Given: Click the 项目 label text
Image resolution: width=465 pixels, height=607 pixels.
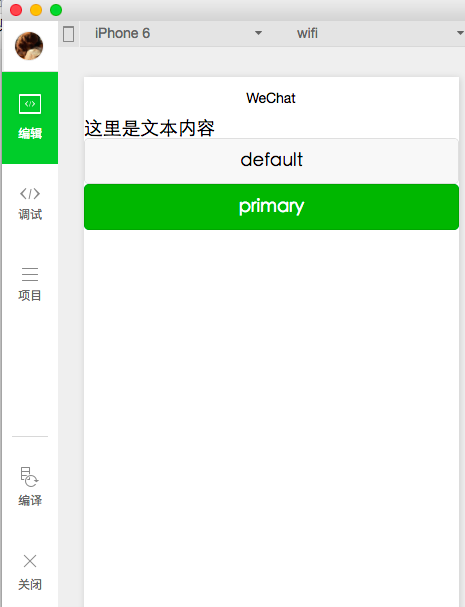Looking at the screenshot, I should coord(30,295).
